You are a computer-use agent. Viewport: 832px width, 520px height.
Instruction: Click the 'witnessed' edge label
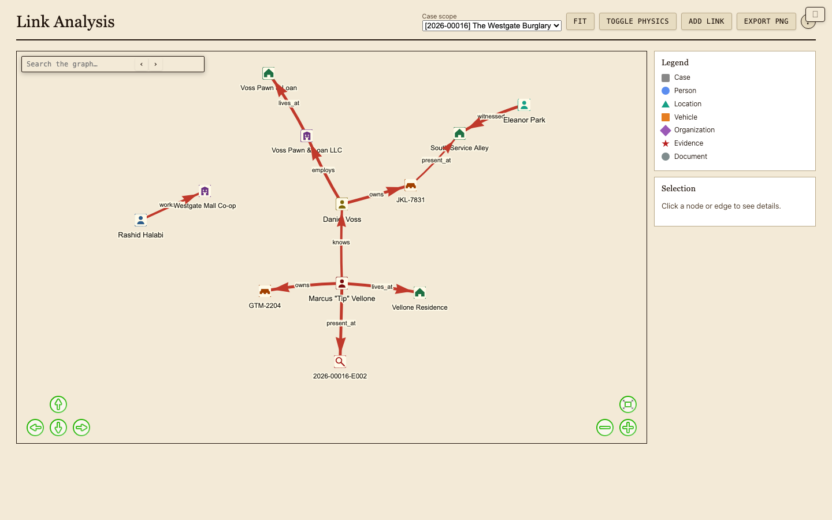(x=491, y=116)
